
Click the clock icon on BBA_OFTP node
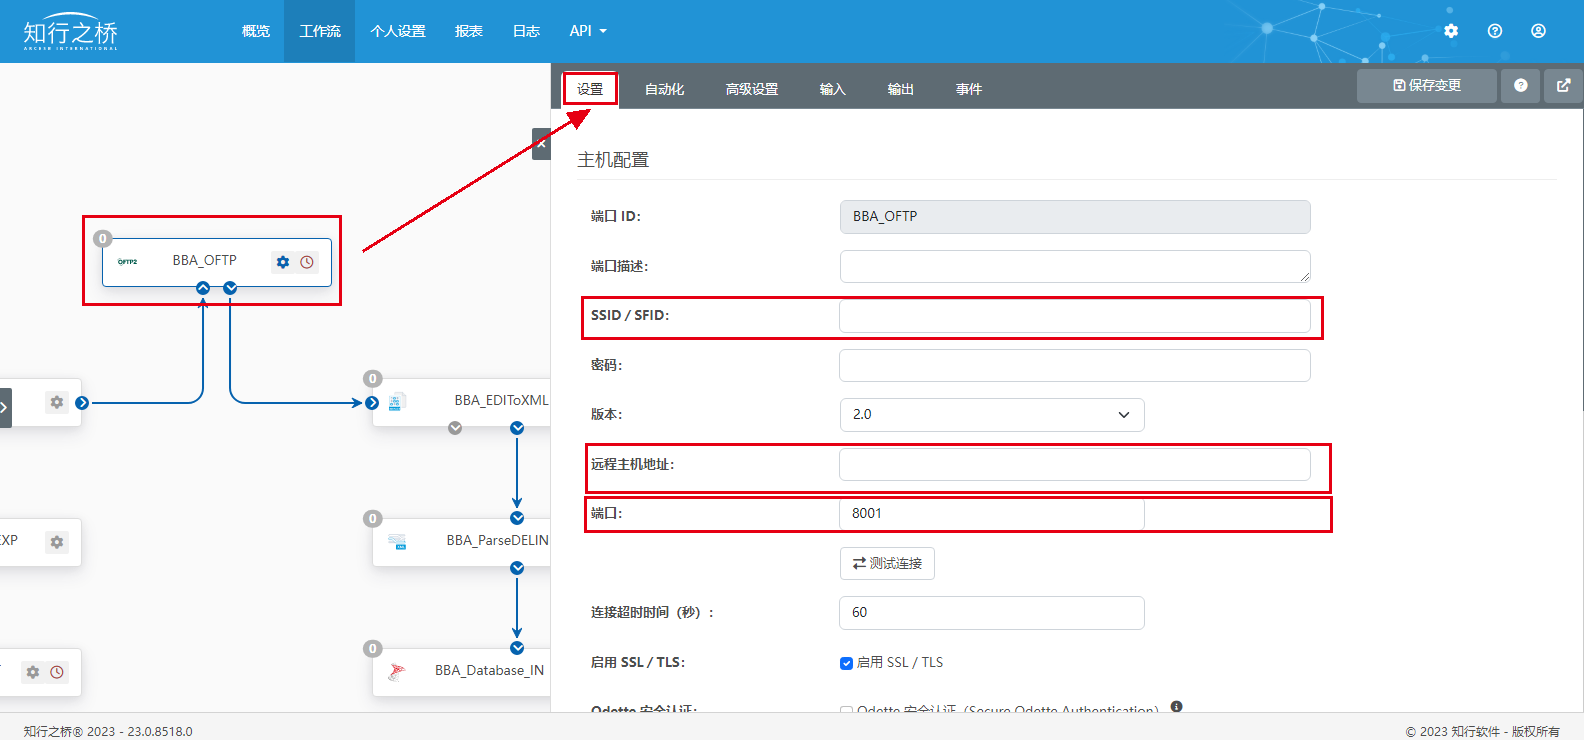tap(307, 262)
